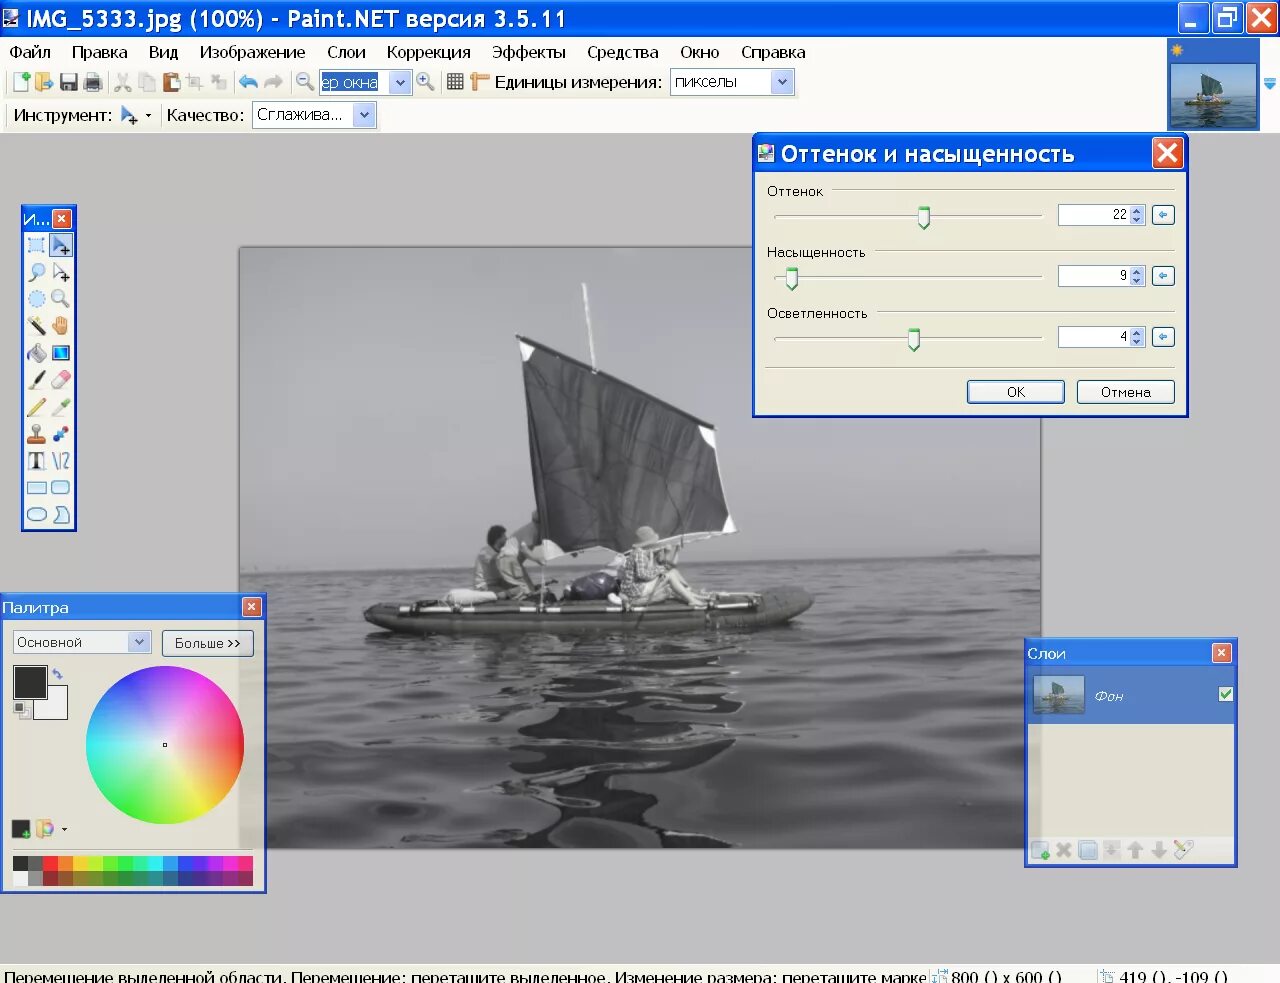The width and height of the screenshot is (1280, 983).
Task: Reset colors to black and white icon
Action: [x=21, y=709]
